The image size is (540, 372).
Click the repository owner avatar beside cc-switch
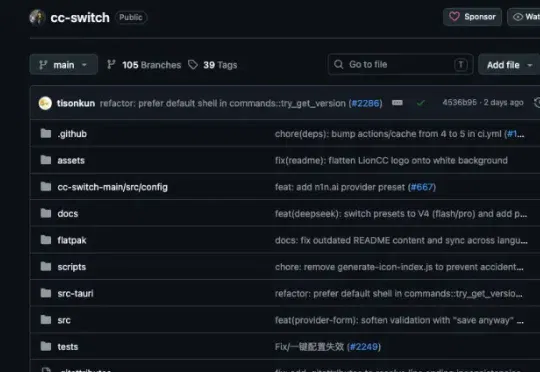(x=37, y=17)
